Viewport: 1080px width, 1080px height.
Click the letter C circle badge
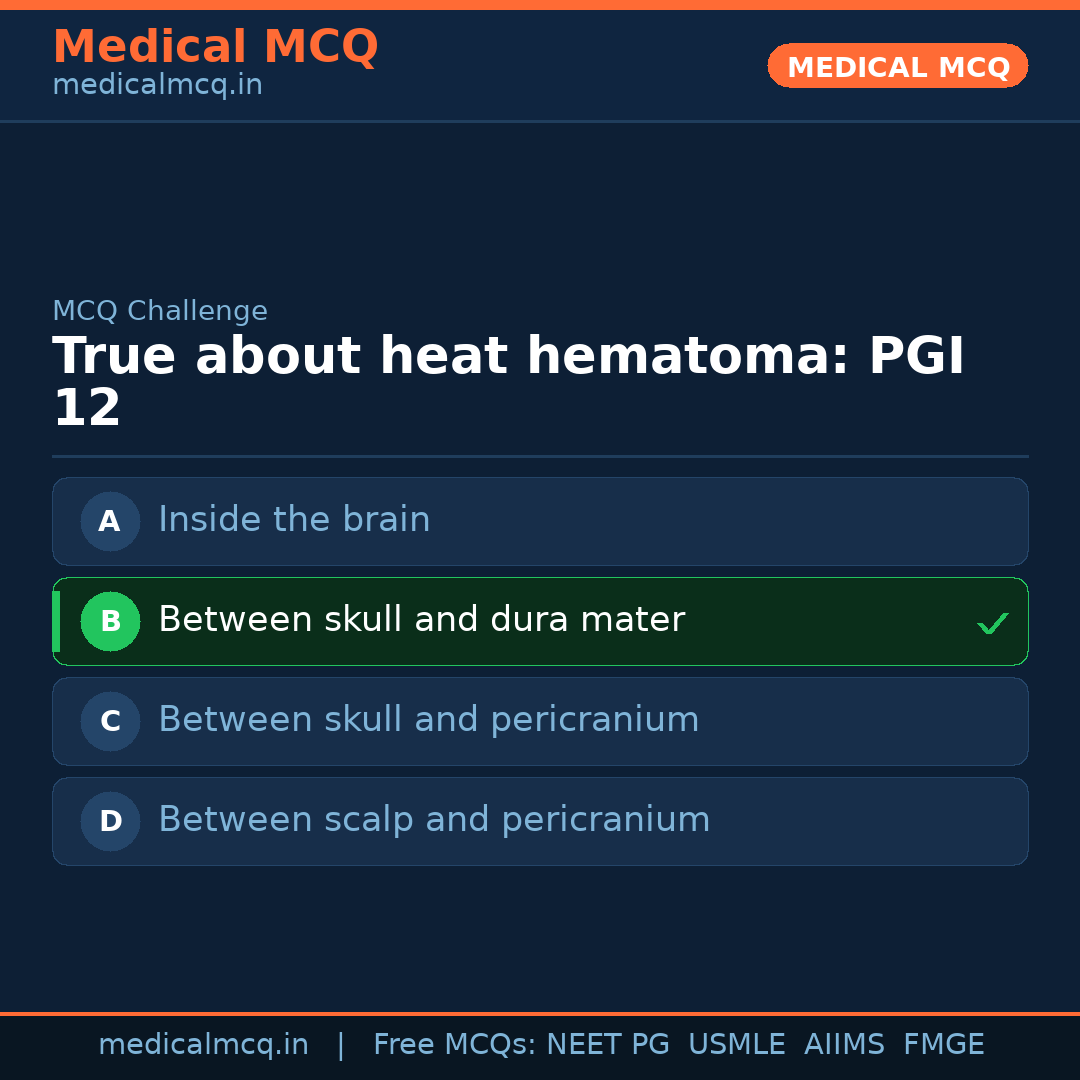(x=110, y=721)
